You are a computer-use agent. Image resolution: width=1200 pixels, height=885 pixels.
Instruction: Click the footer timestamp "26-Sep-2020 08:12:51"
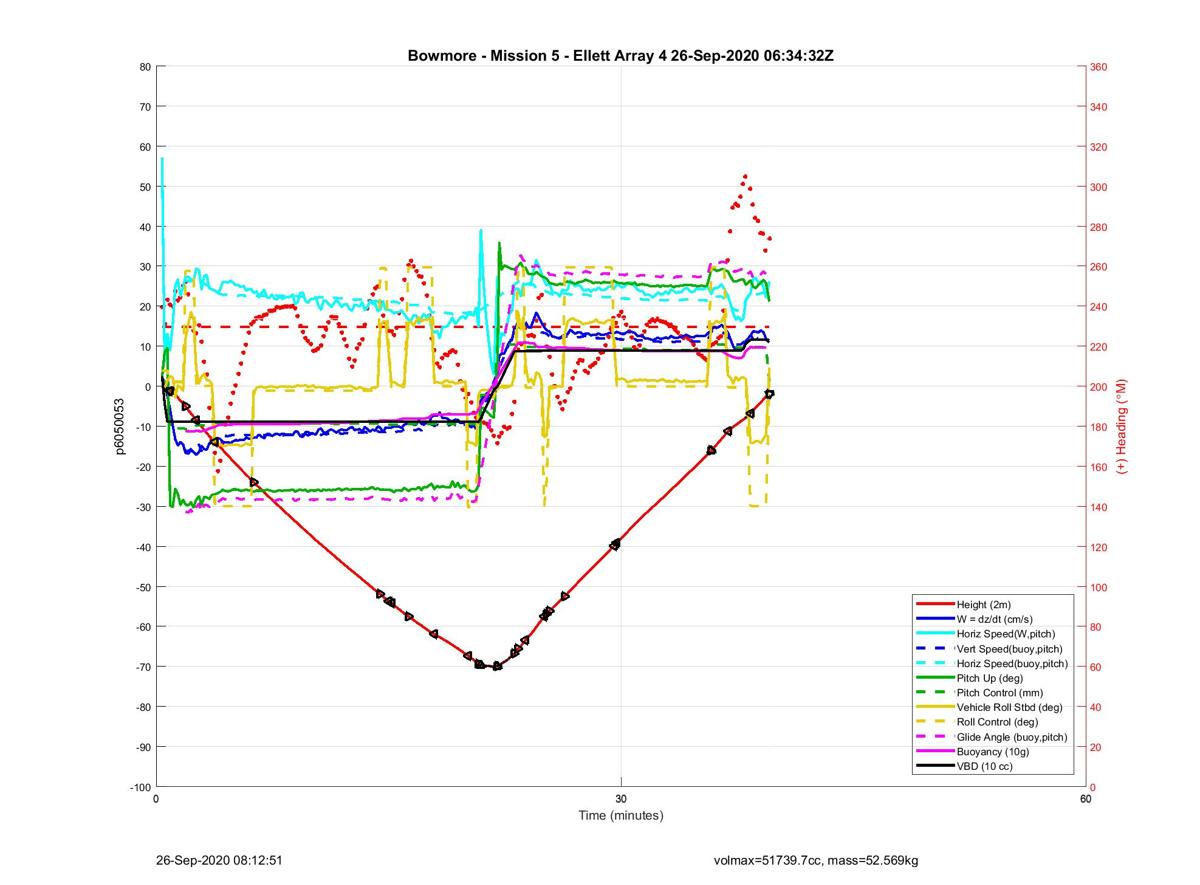(220, 860)
